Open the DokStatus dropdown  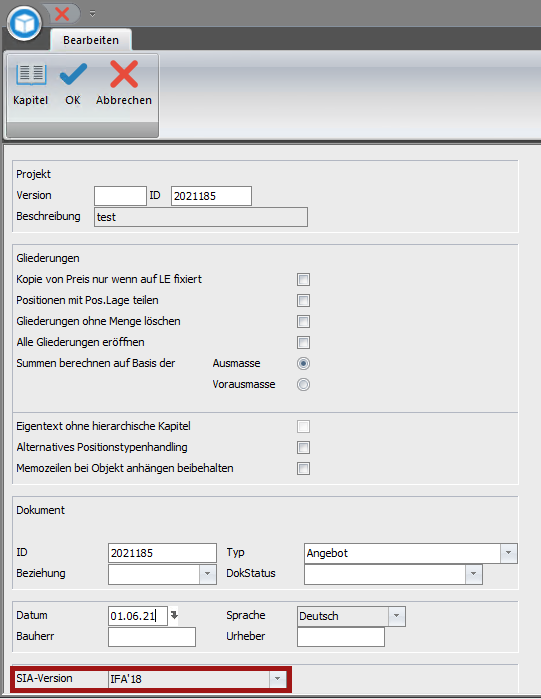(x=474, y=574)
